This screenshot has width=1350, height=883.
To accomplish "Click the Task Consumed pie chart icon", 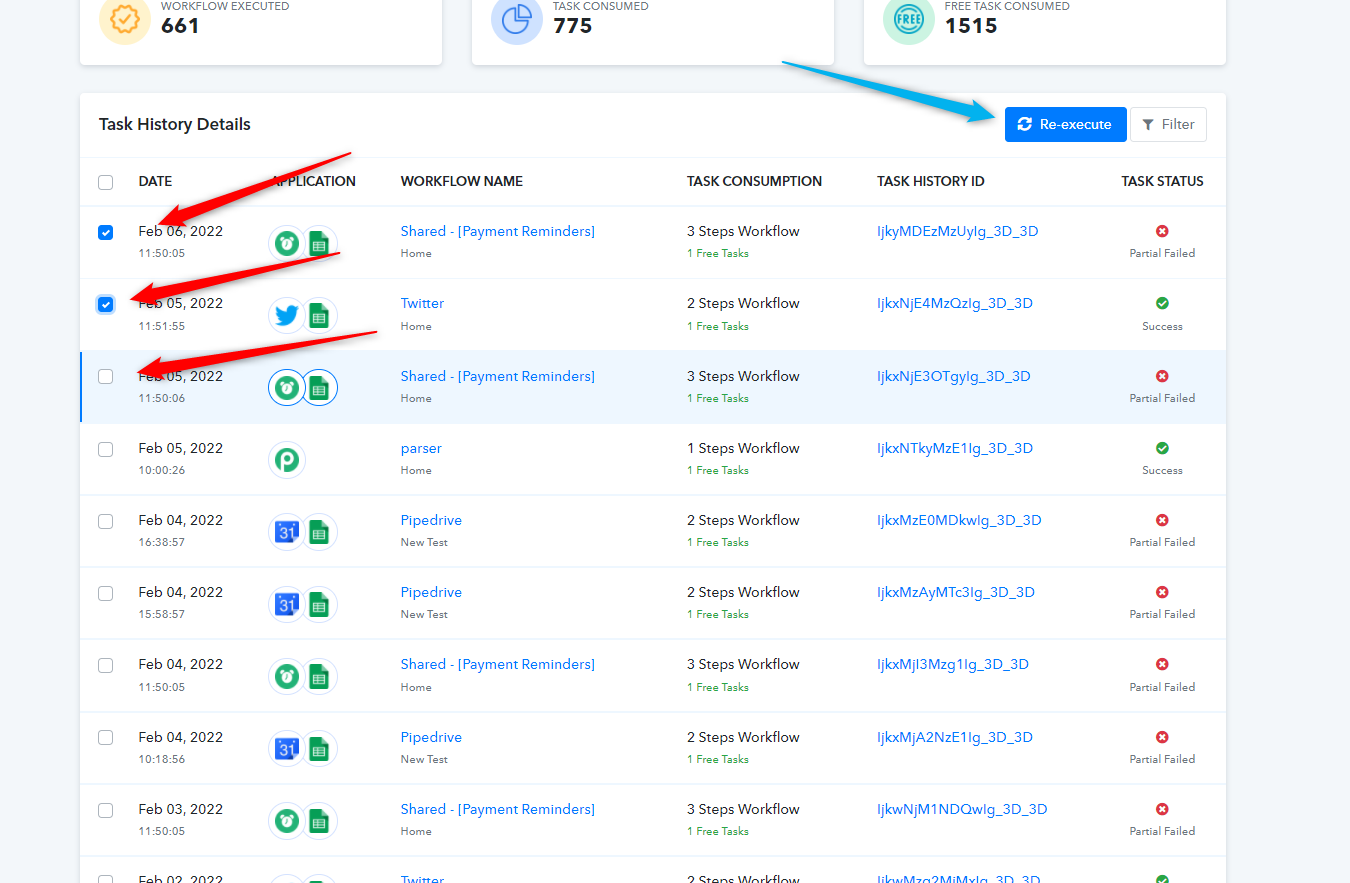I will (517, 20).
